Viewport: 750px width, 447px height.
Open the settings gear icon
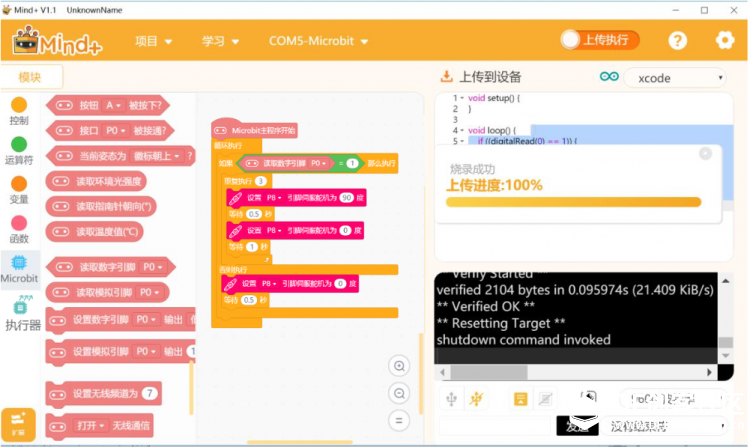pyautogui.click(x=725, y=40)
